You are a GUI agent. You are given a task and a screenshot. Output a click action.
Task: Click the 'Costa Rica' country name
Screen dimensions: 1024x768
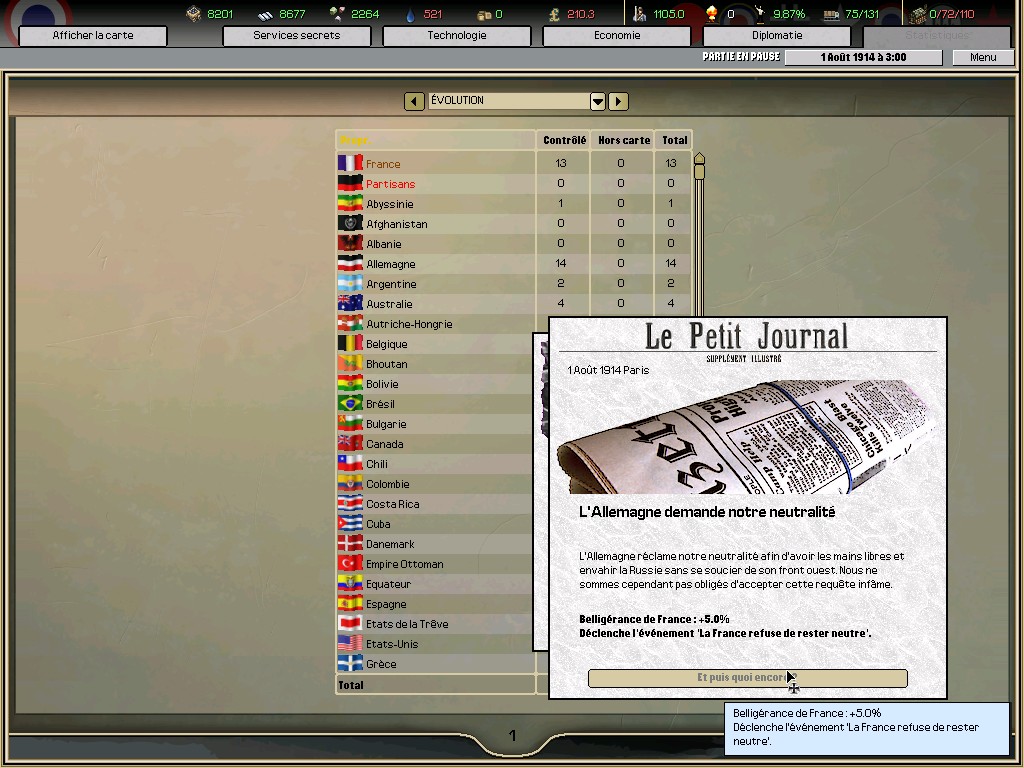pos(392,504)
